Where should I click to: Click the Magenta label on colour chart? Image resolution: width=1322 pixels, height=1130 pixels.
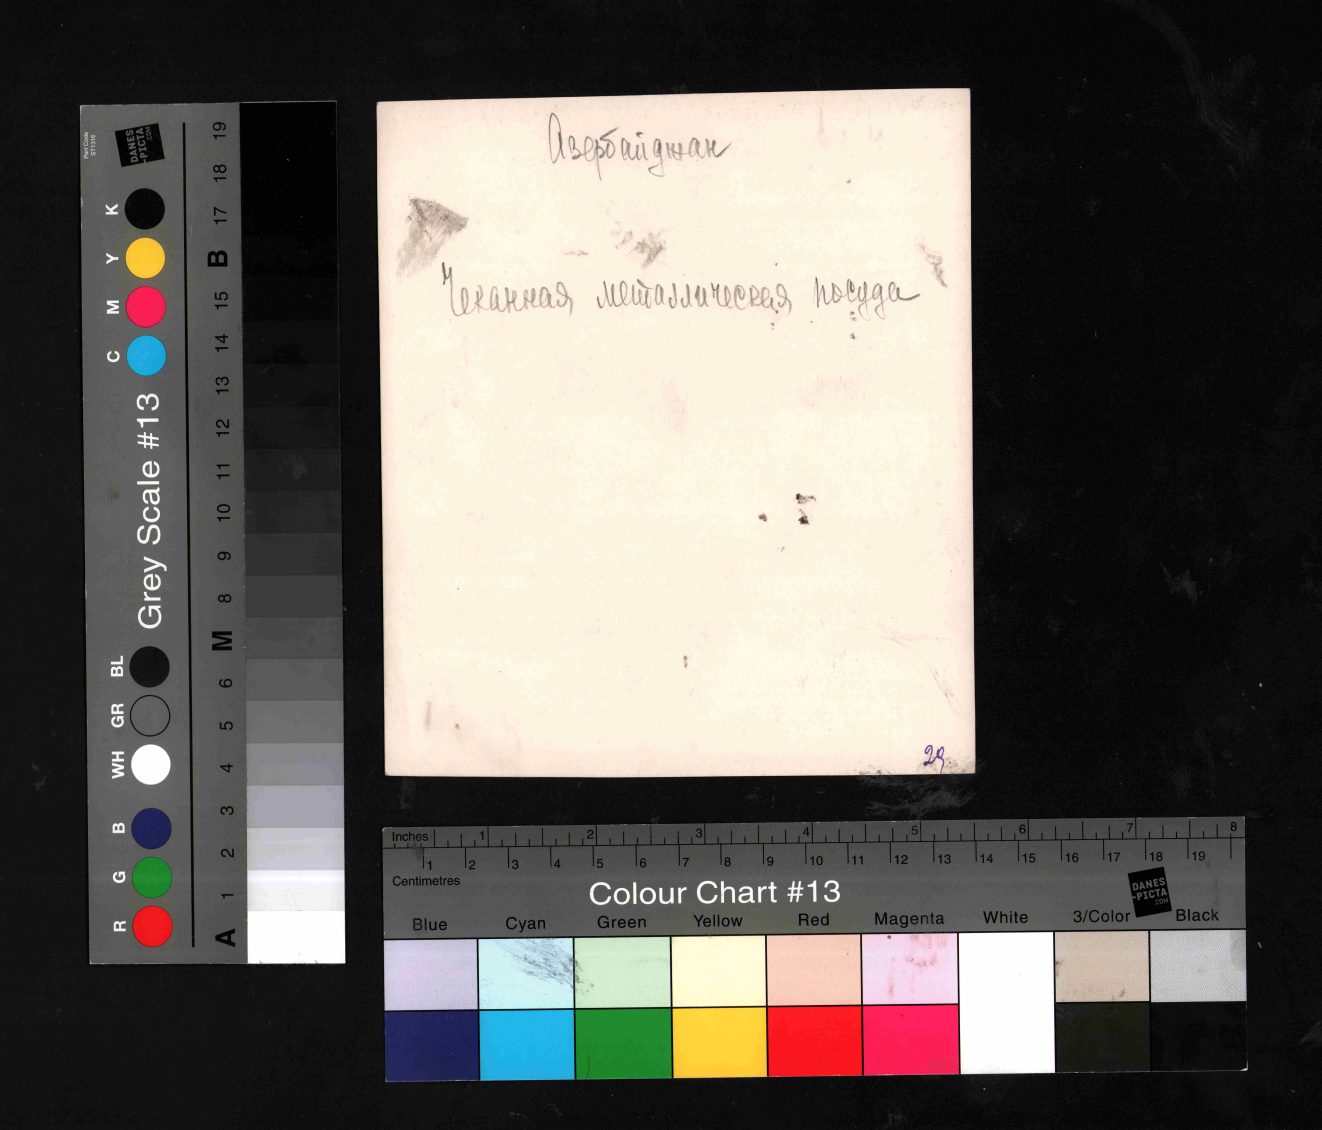pyautogui.click(x=908, y=918)
